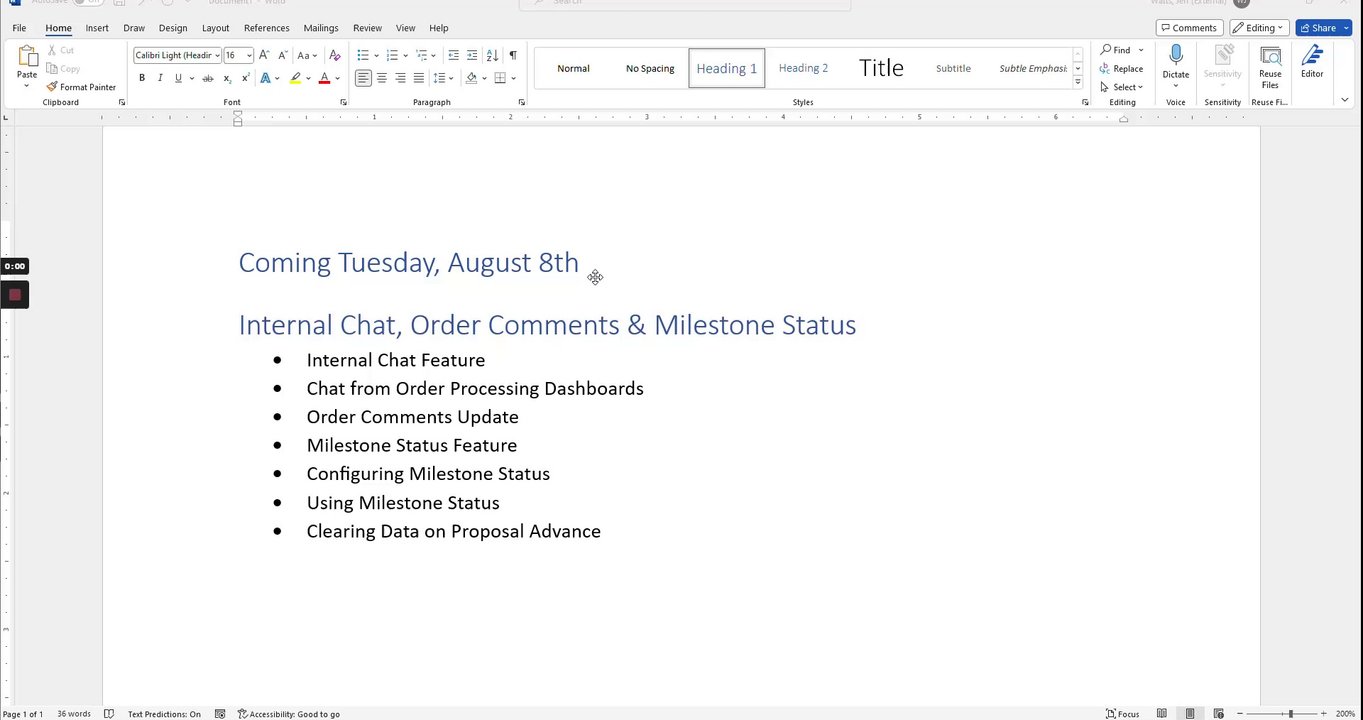Click the word count in status bar

(x=74, y=714)
